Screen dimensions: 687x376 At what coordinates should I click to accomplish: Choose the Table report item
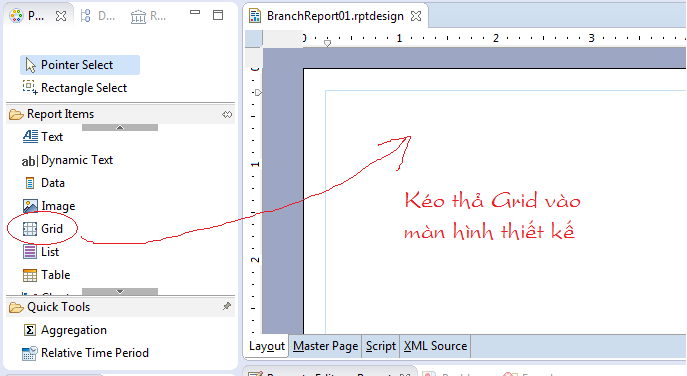46,275
